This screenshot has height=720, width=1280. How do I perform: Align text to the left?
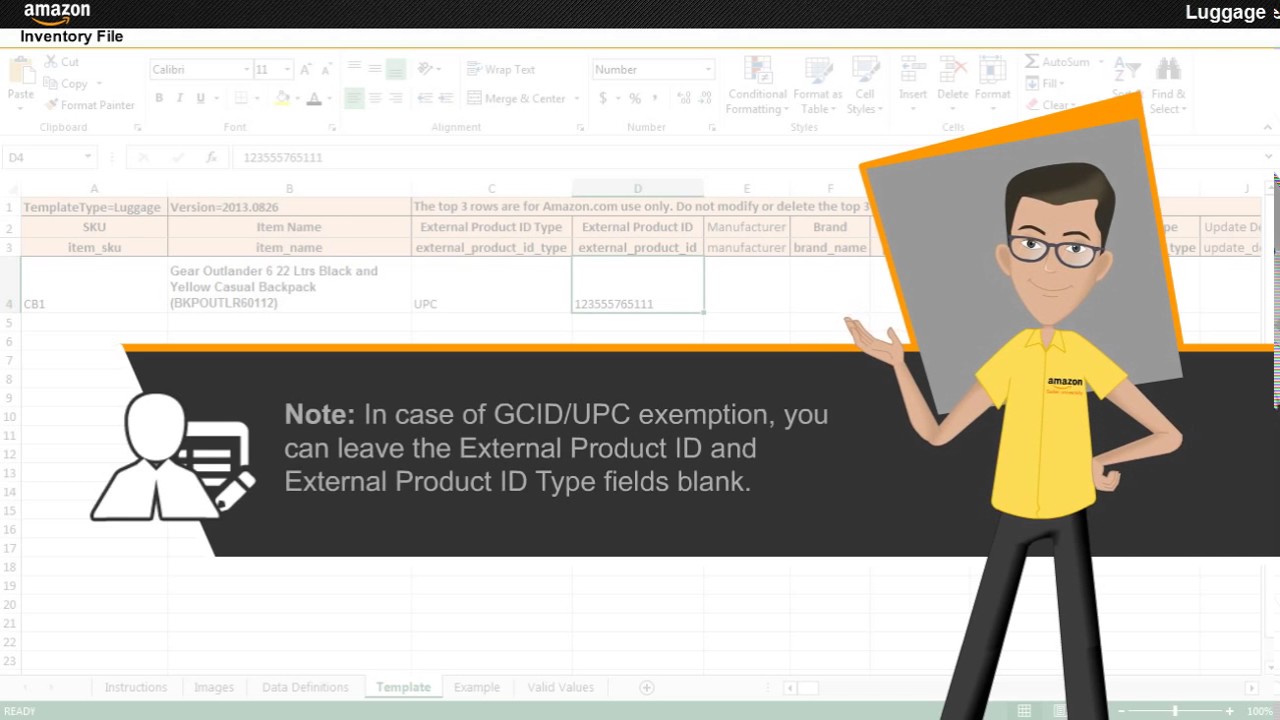pyautogui.click(x=354, y=98)
